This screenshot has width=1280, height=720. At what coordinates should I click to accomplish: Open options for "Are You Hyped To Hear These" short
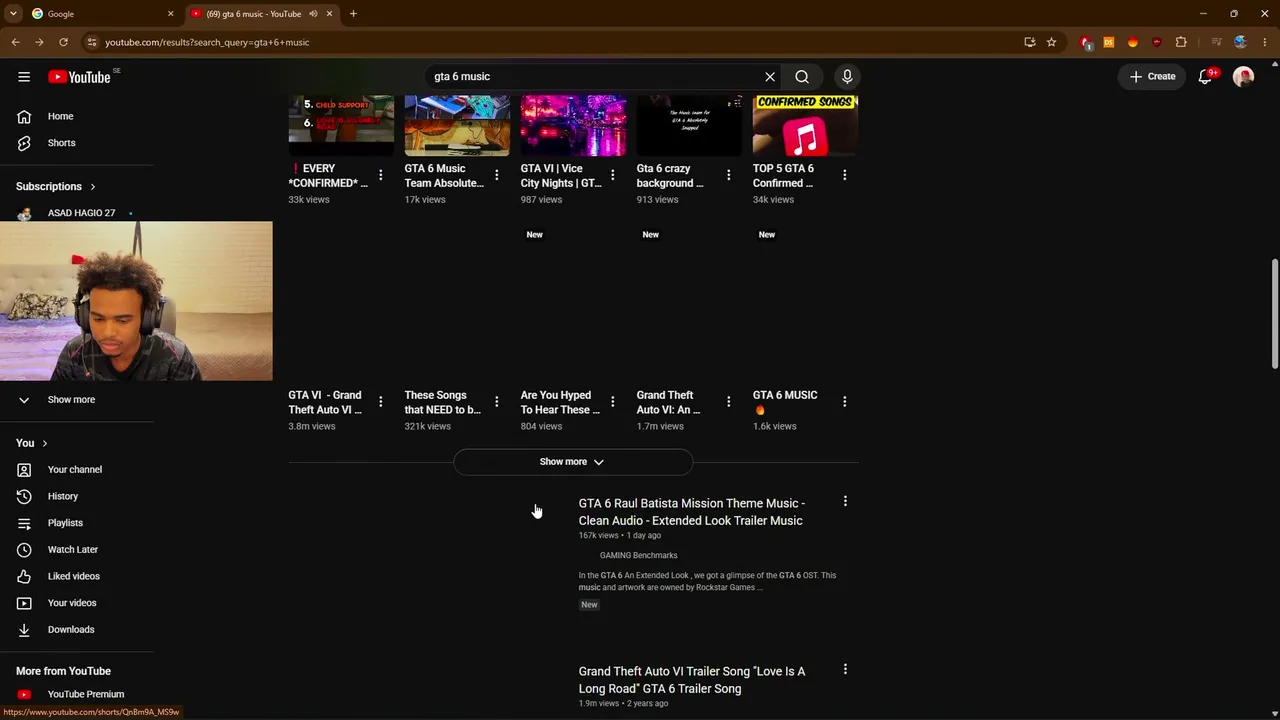pos(612,402)
